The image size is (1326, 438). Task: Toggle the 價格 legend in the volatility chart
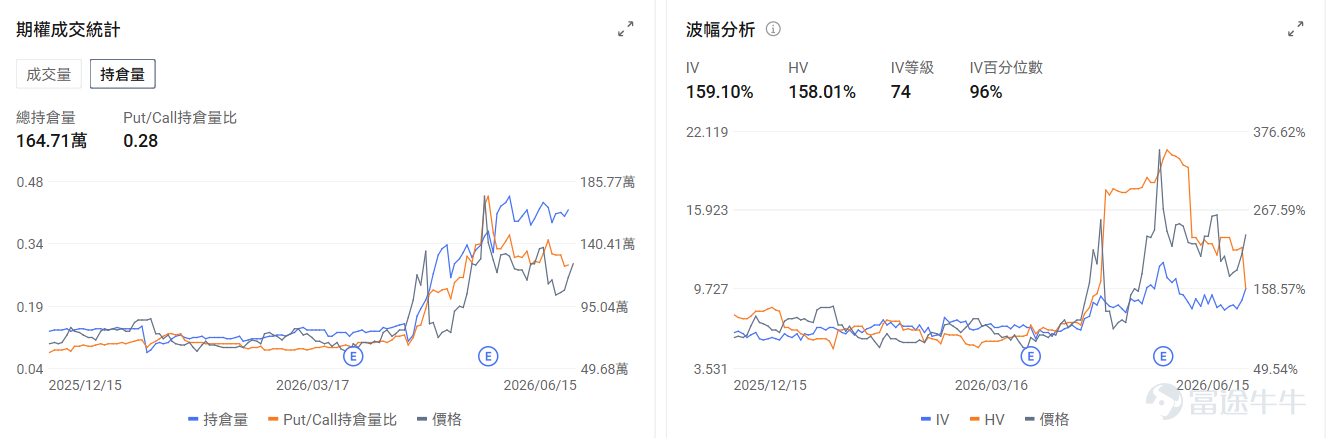pyautogui.click(x=1046, y=419)
